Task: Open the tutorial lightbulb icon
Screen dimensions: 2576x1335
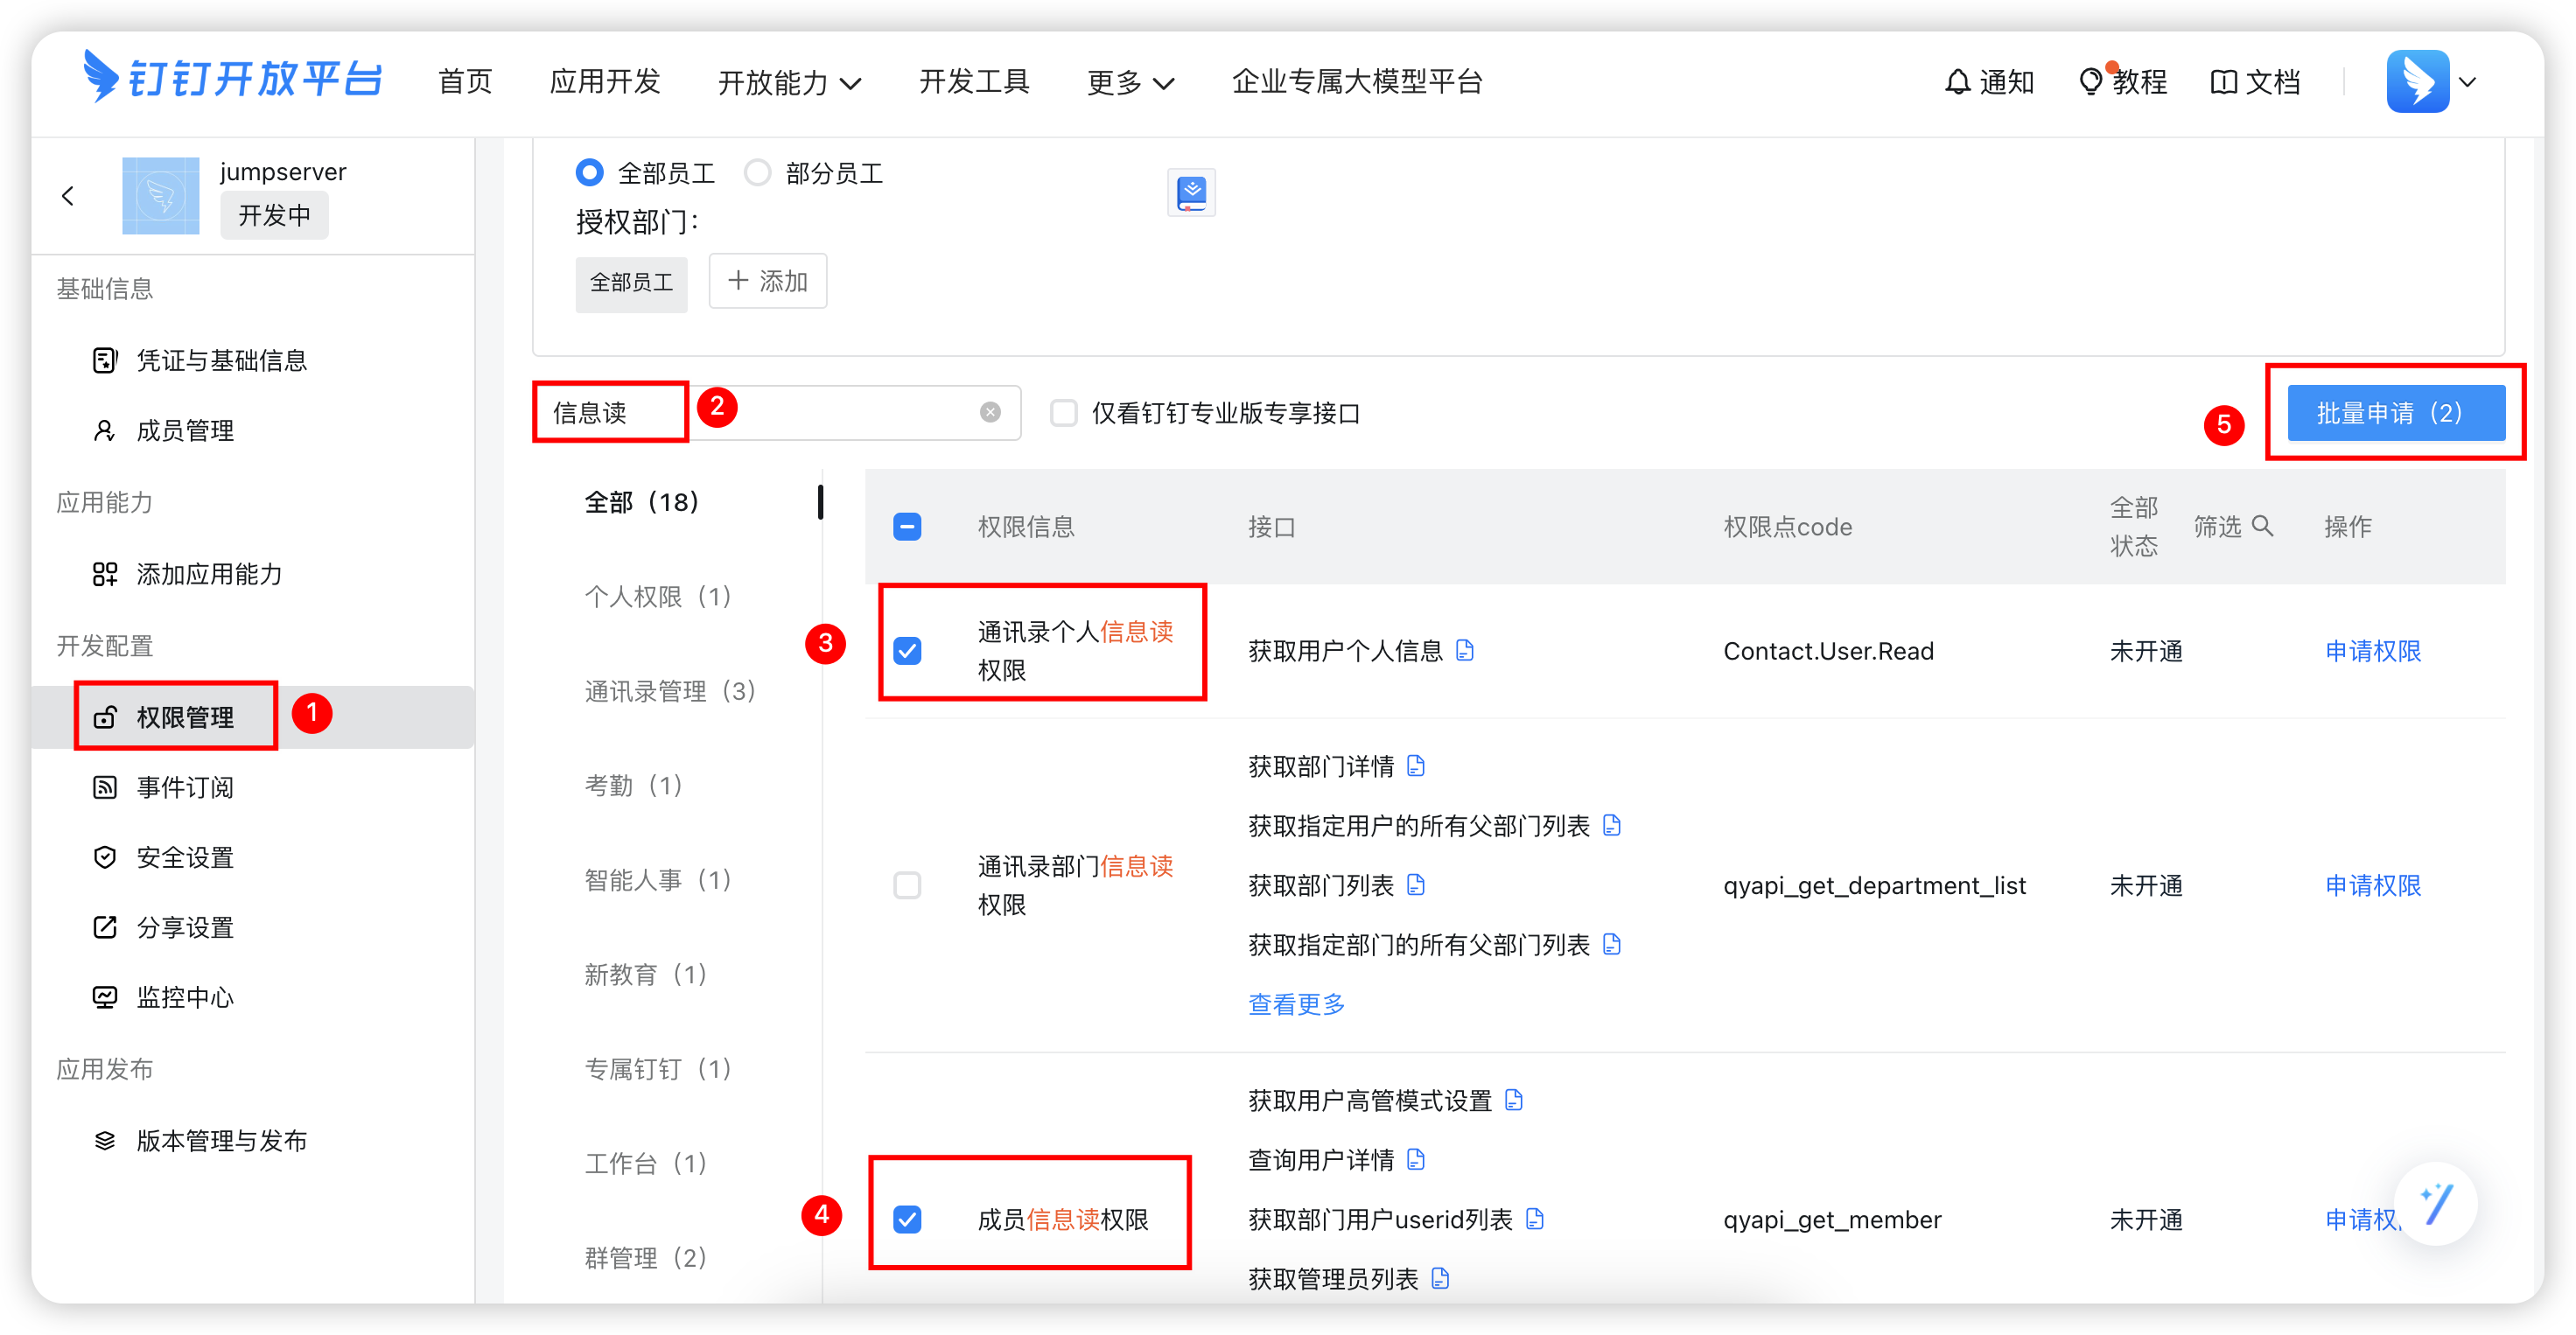Action: [x=2090, y=81]
